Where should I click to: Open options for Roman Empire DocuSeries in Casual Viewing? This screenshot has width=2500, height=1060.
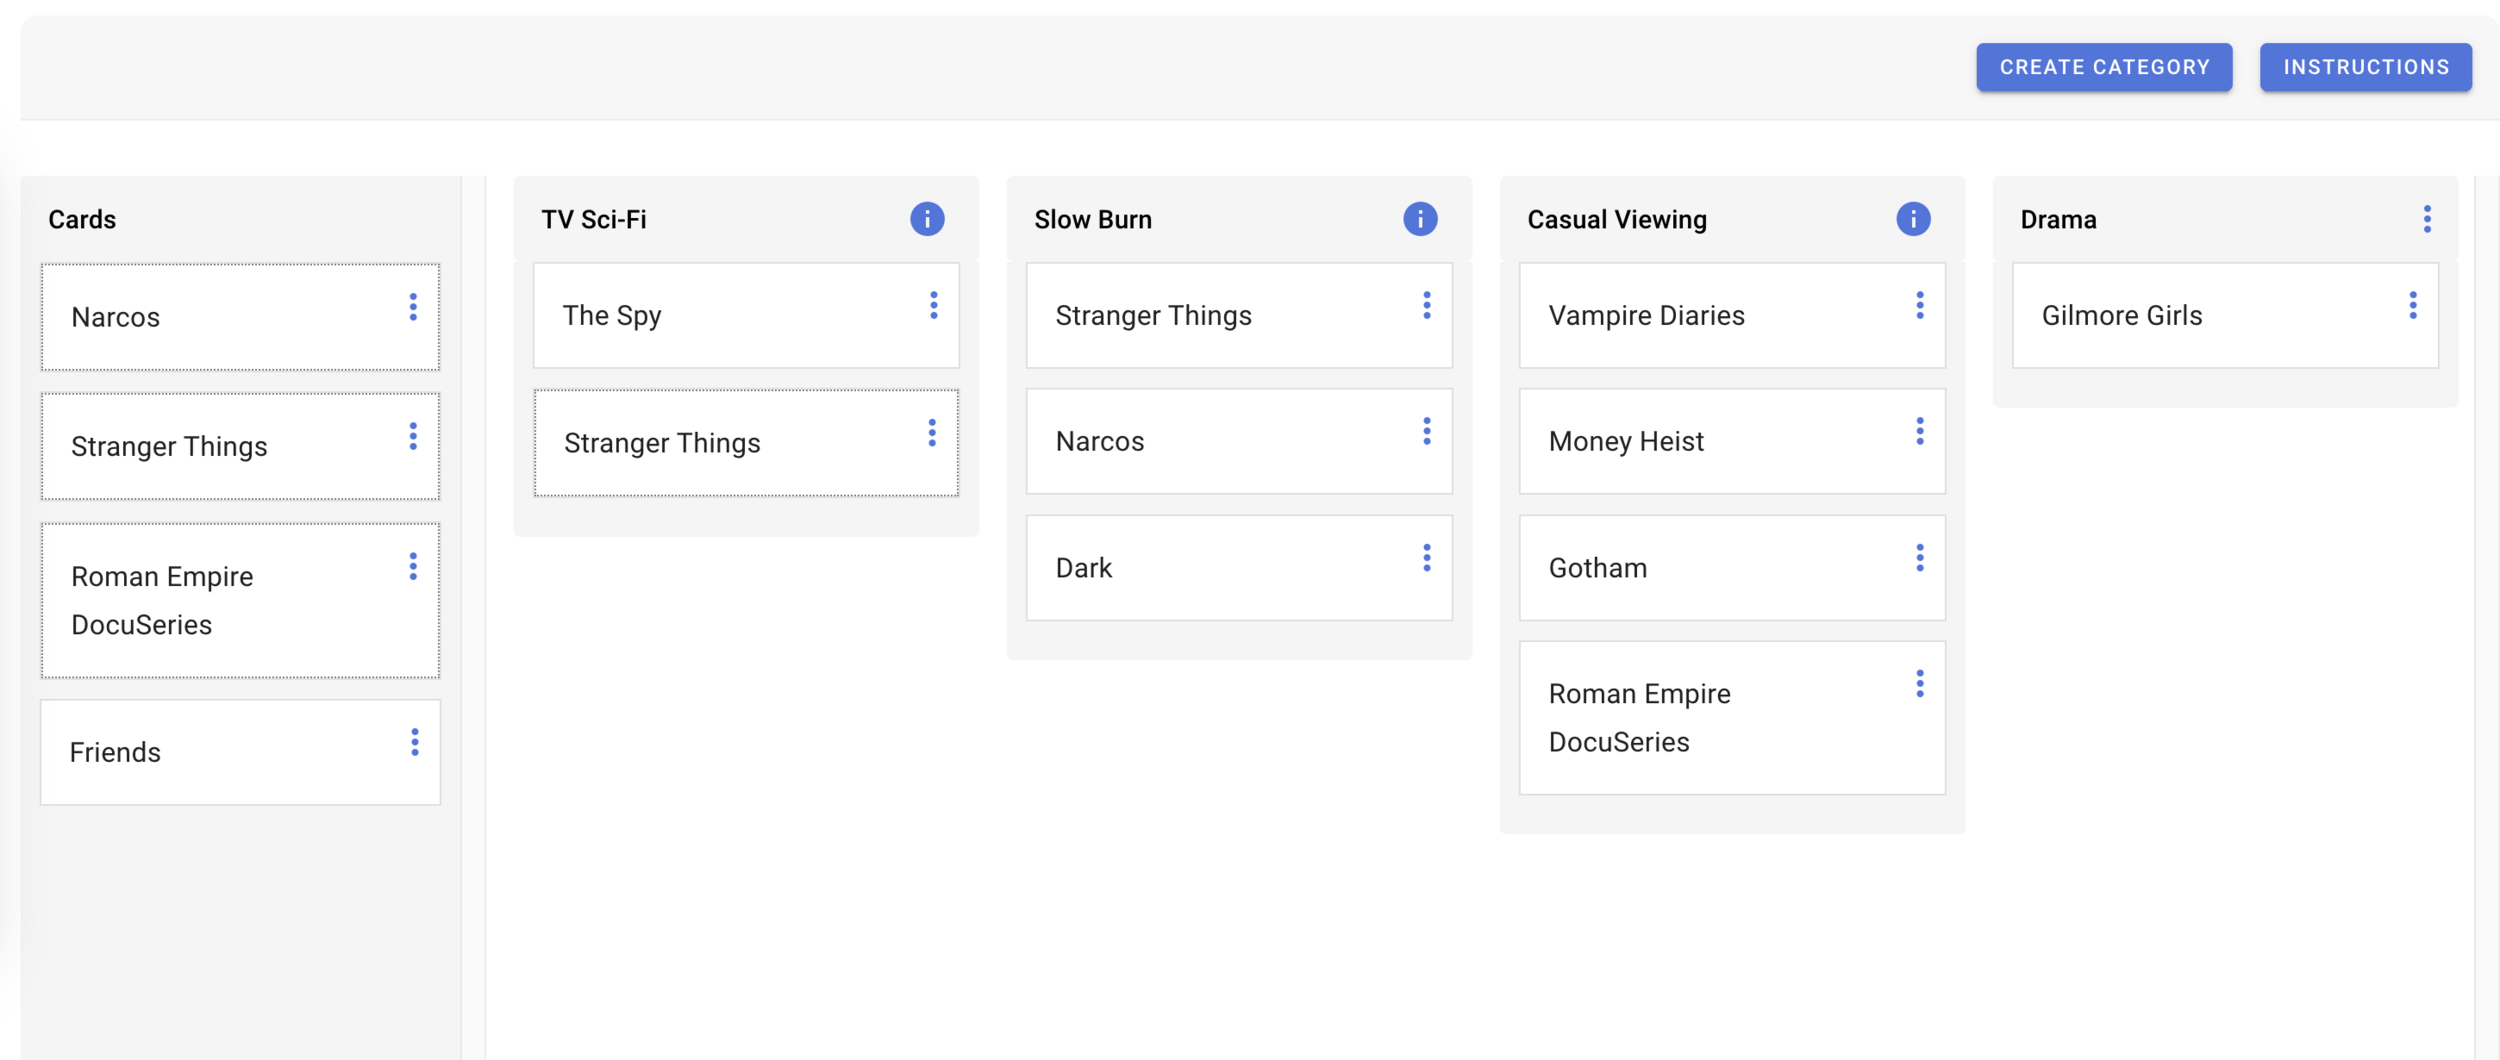click(1920, 684)
